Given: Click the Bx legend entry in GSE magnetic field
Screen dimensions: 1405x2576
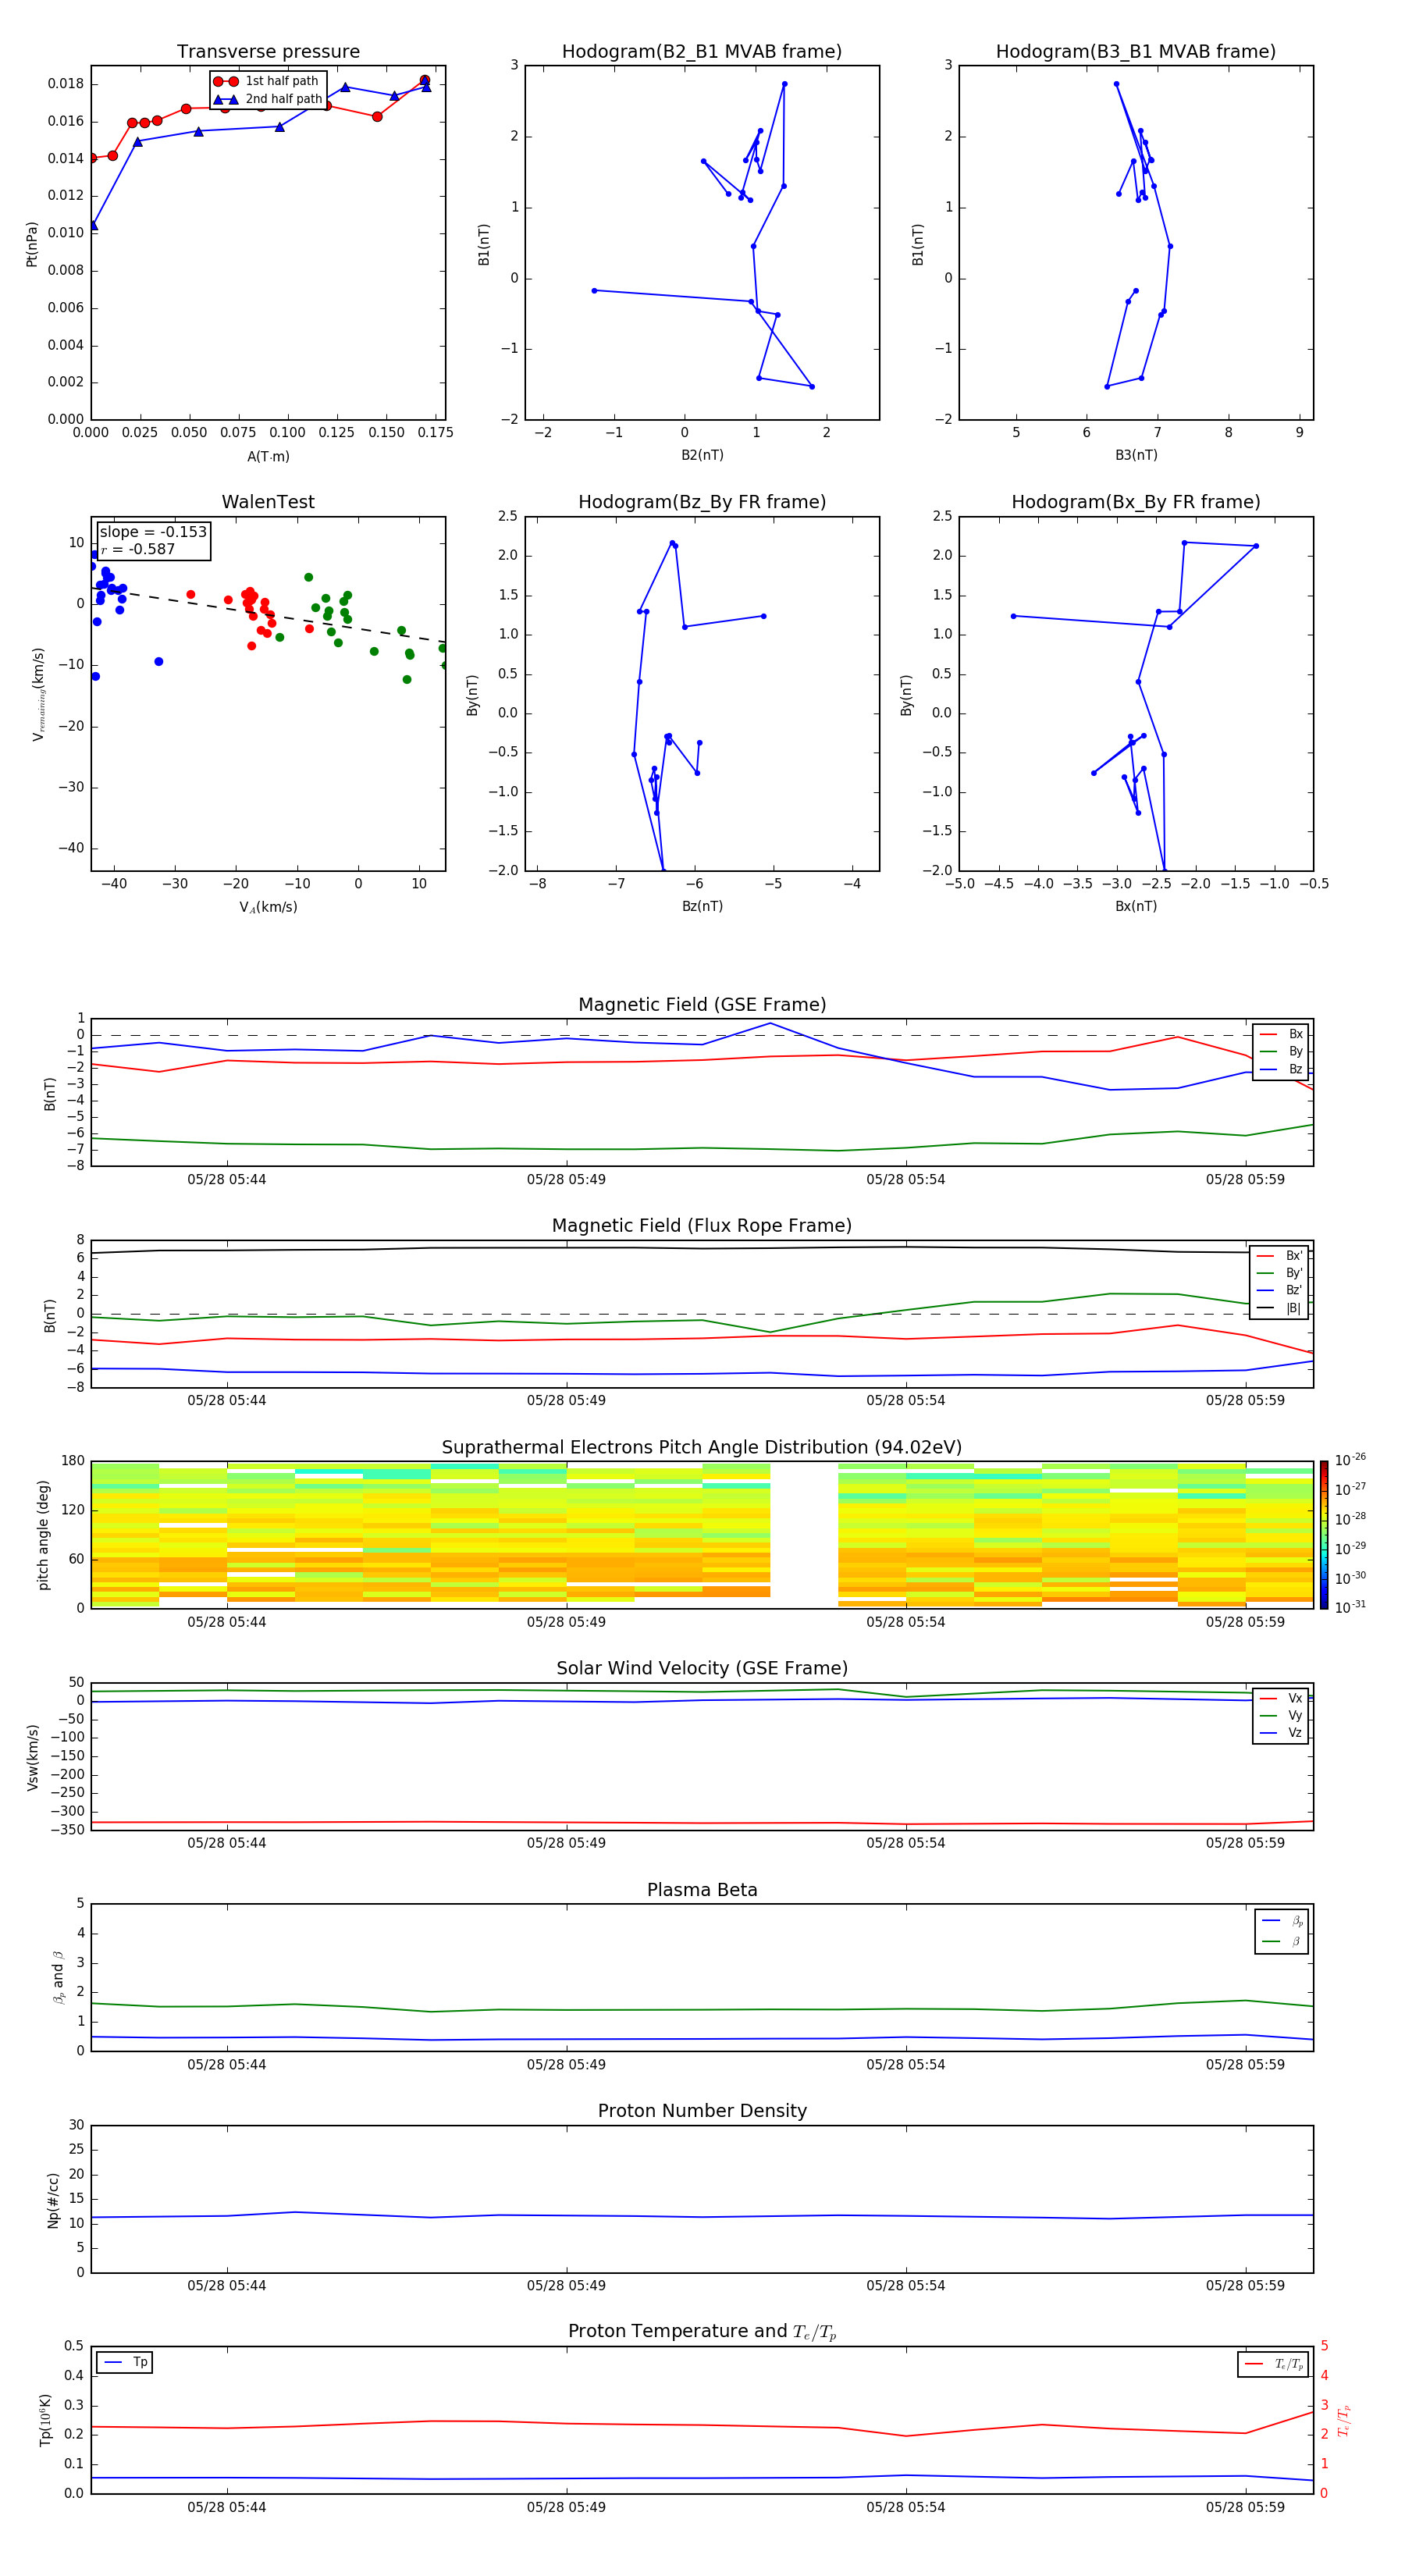Looking at the screenshot, I should point(1281,1034).
